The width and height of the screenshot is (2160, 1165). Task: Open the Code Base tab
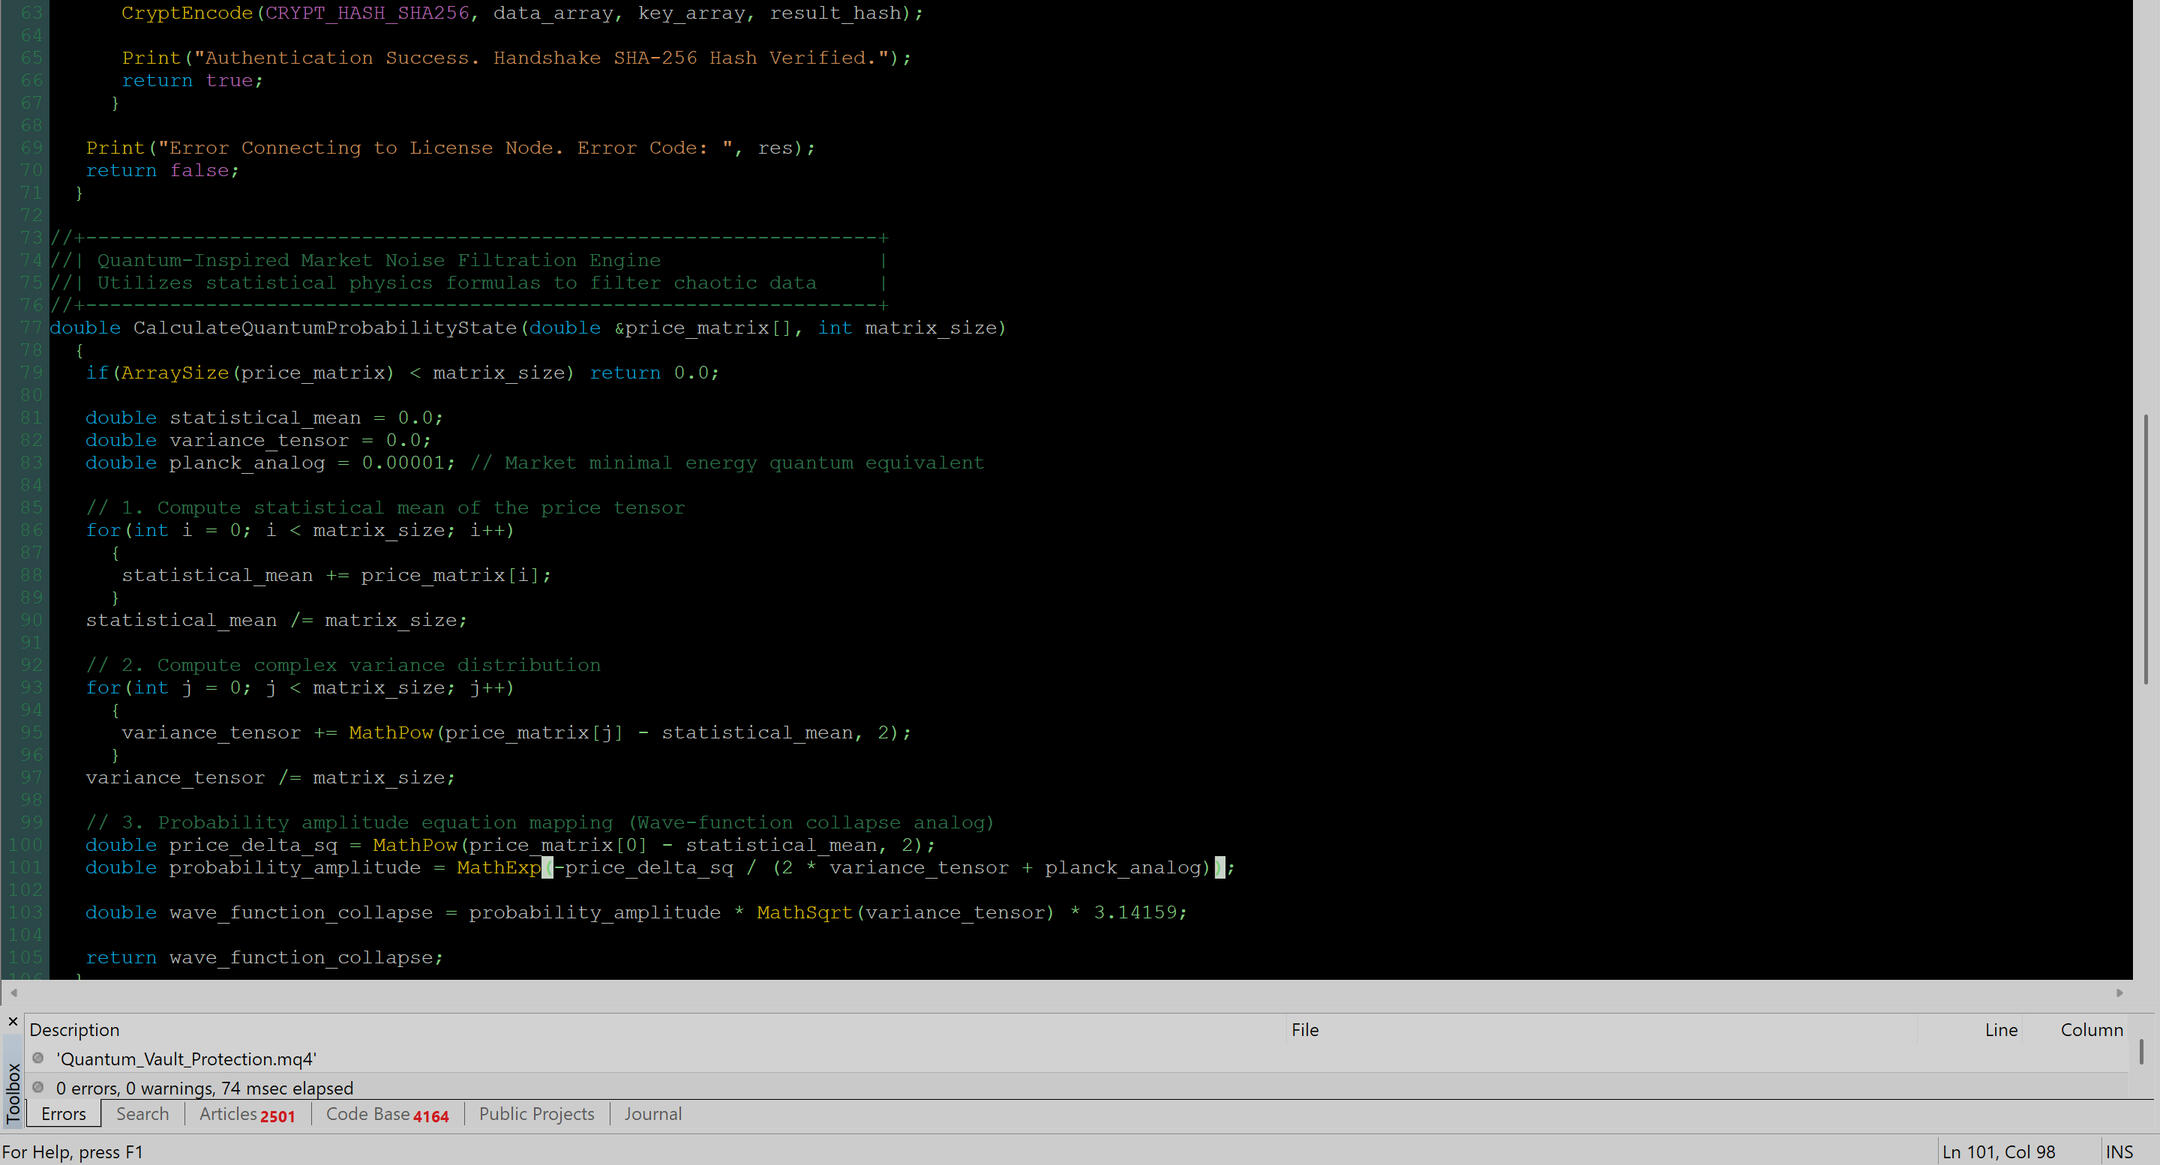[x=387, y=1114]
